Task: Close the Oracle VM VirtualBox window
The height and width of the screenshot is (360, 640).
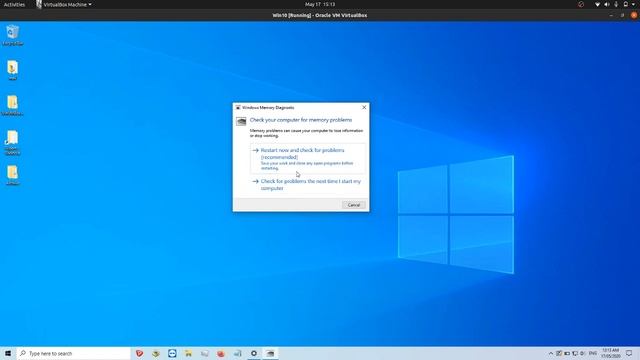Action: [x=634, y=16]
